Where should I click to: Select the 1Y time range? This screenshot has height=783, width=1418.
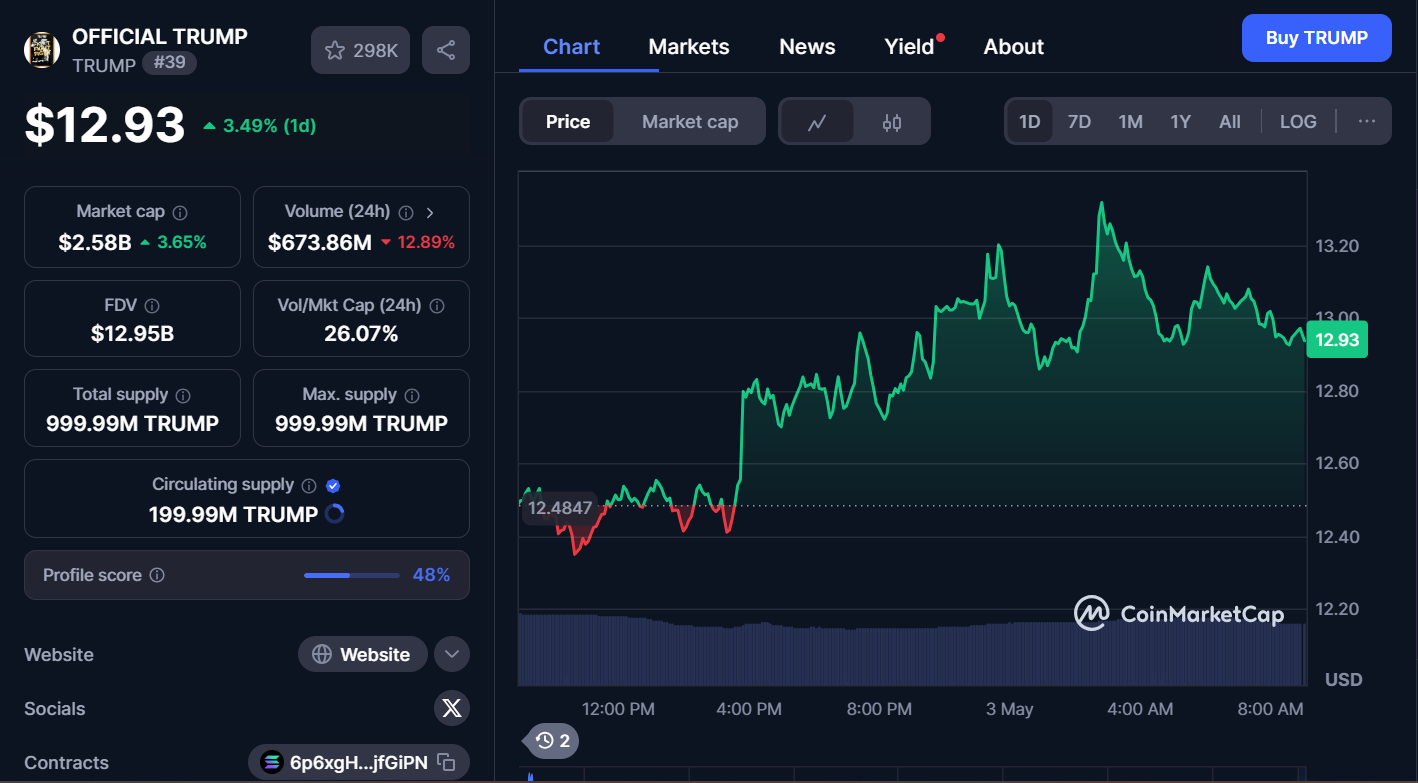point(1181,122)
